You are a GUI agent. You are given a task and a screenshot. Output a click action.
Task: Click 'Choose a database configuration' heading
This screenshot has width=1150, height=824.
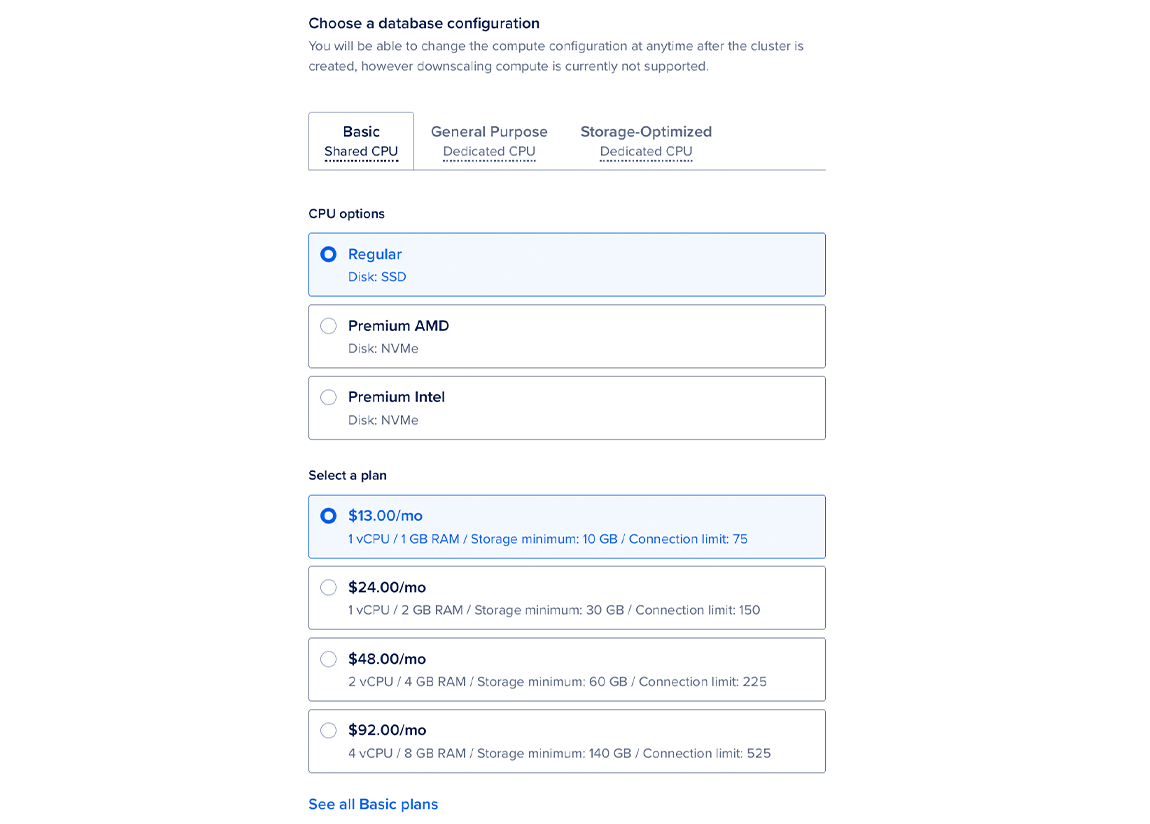(x=424, y=23)
